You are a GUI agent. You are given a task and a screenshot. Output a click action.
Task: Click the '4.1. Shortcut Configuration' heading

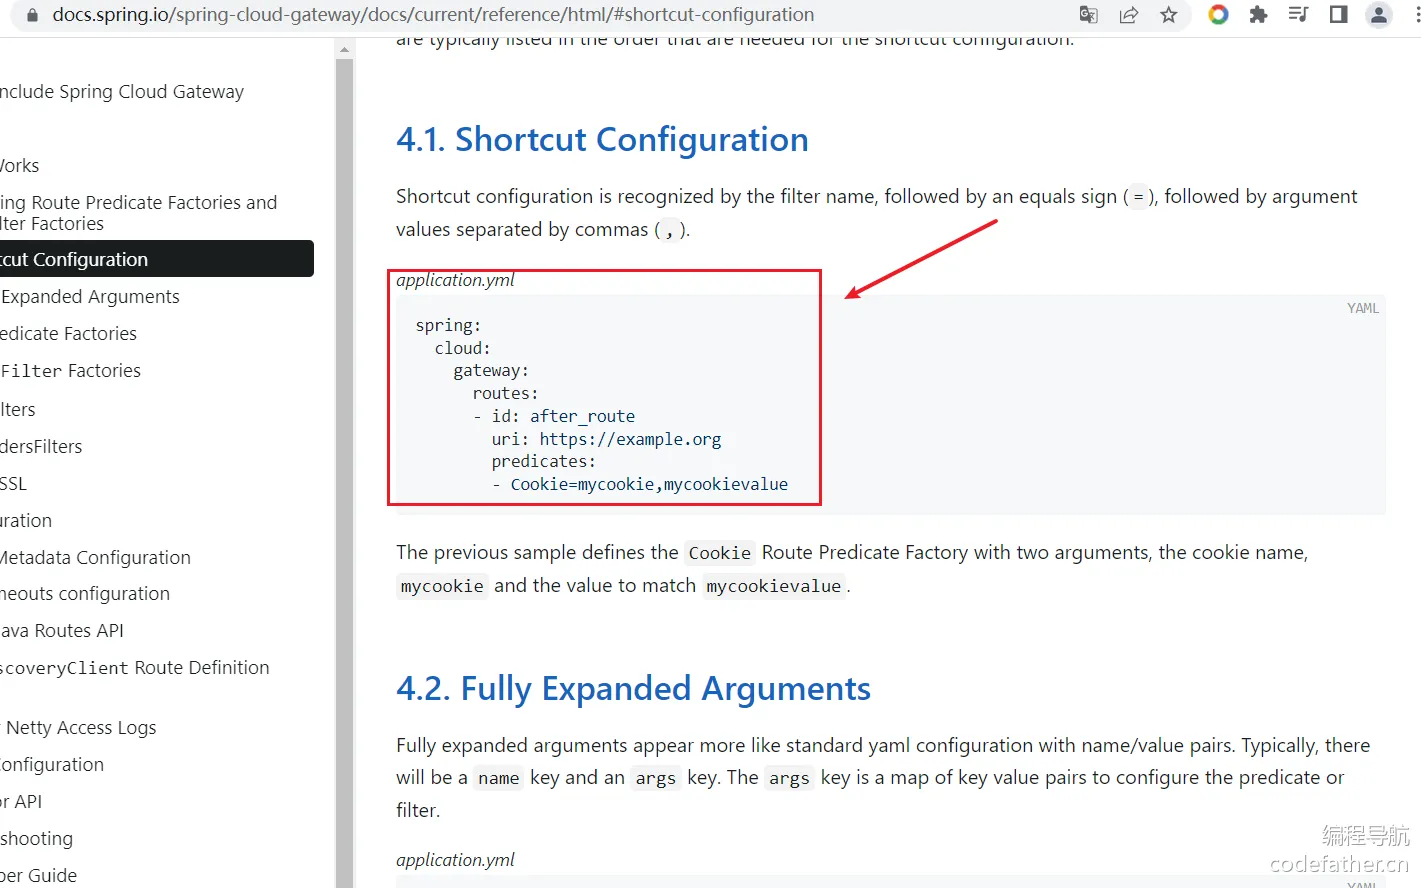(602, 140)
